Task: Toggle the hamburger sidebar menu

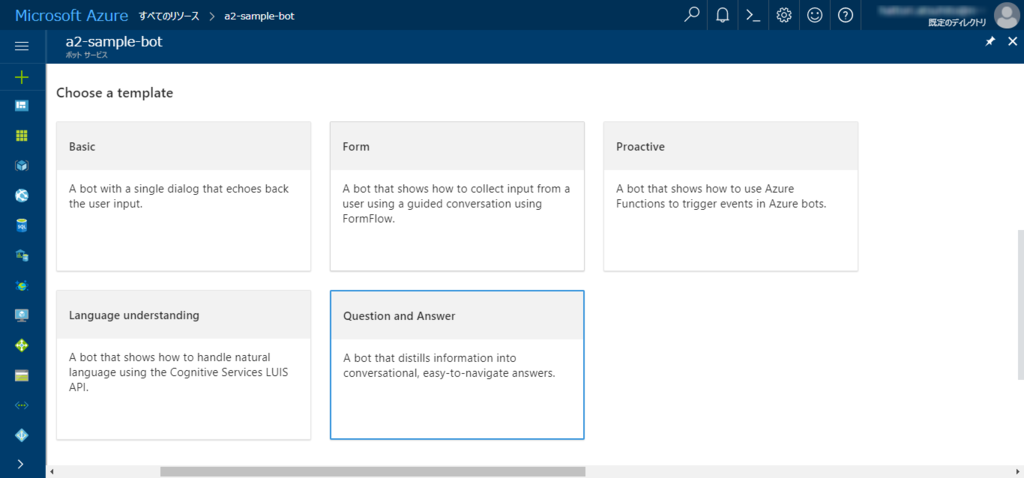Action: (22, 46)
